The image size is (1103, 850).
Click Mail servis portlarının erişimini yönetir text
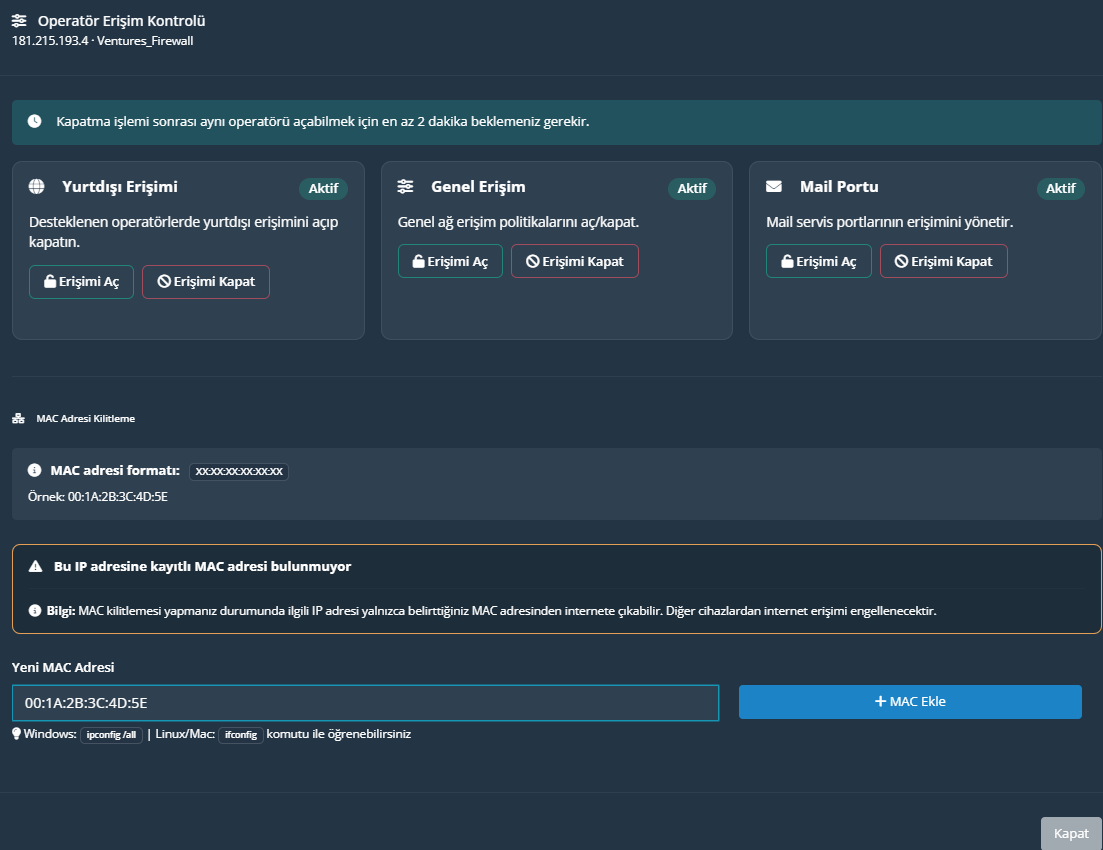point(890,222)
